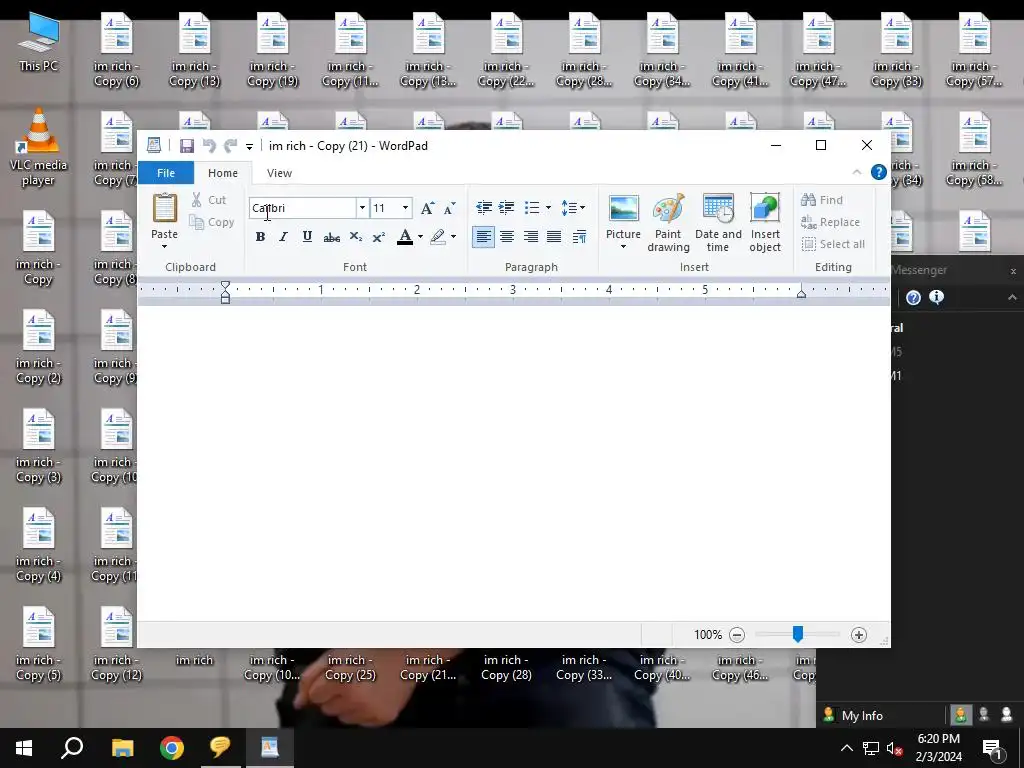
Task: Toggle underline formatting
Action: coord(307,236)
